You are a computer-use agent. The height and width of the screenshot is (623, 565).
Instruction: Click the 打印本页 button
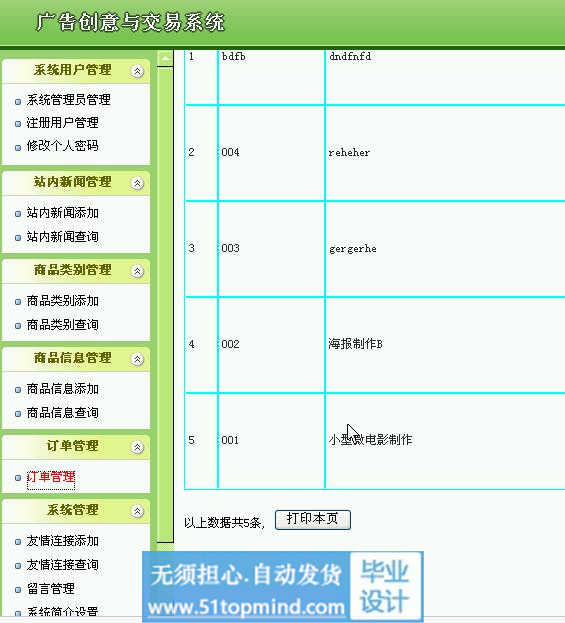(x=313, y=520)
